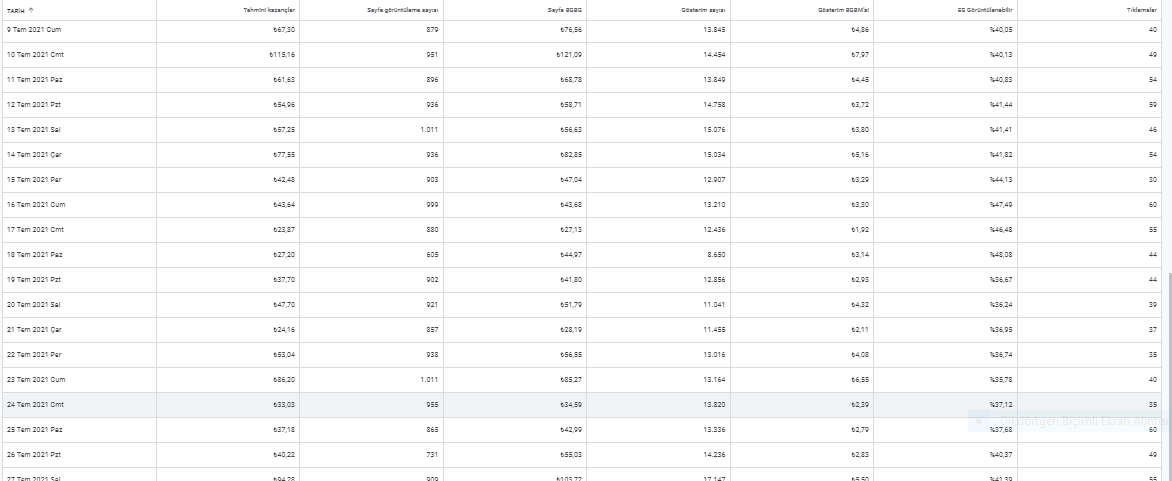Click the 18 Tem 2021 Paz row
The width and height of the screenshot is (1172, 481).
pos(582,255)
